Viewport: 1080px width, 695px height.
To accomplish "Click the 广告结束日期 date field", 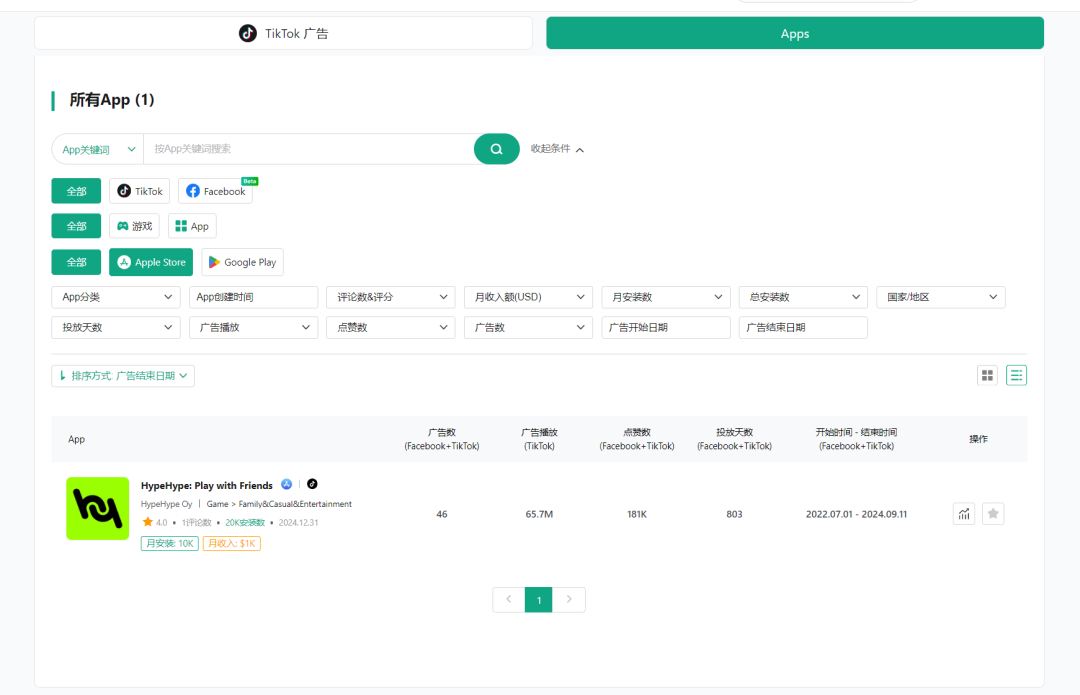I will 803,327.
